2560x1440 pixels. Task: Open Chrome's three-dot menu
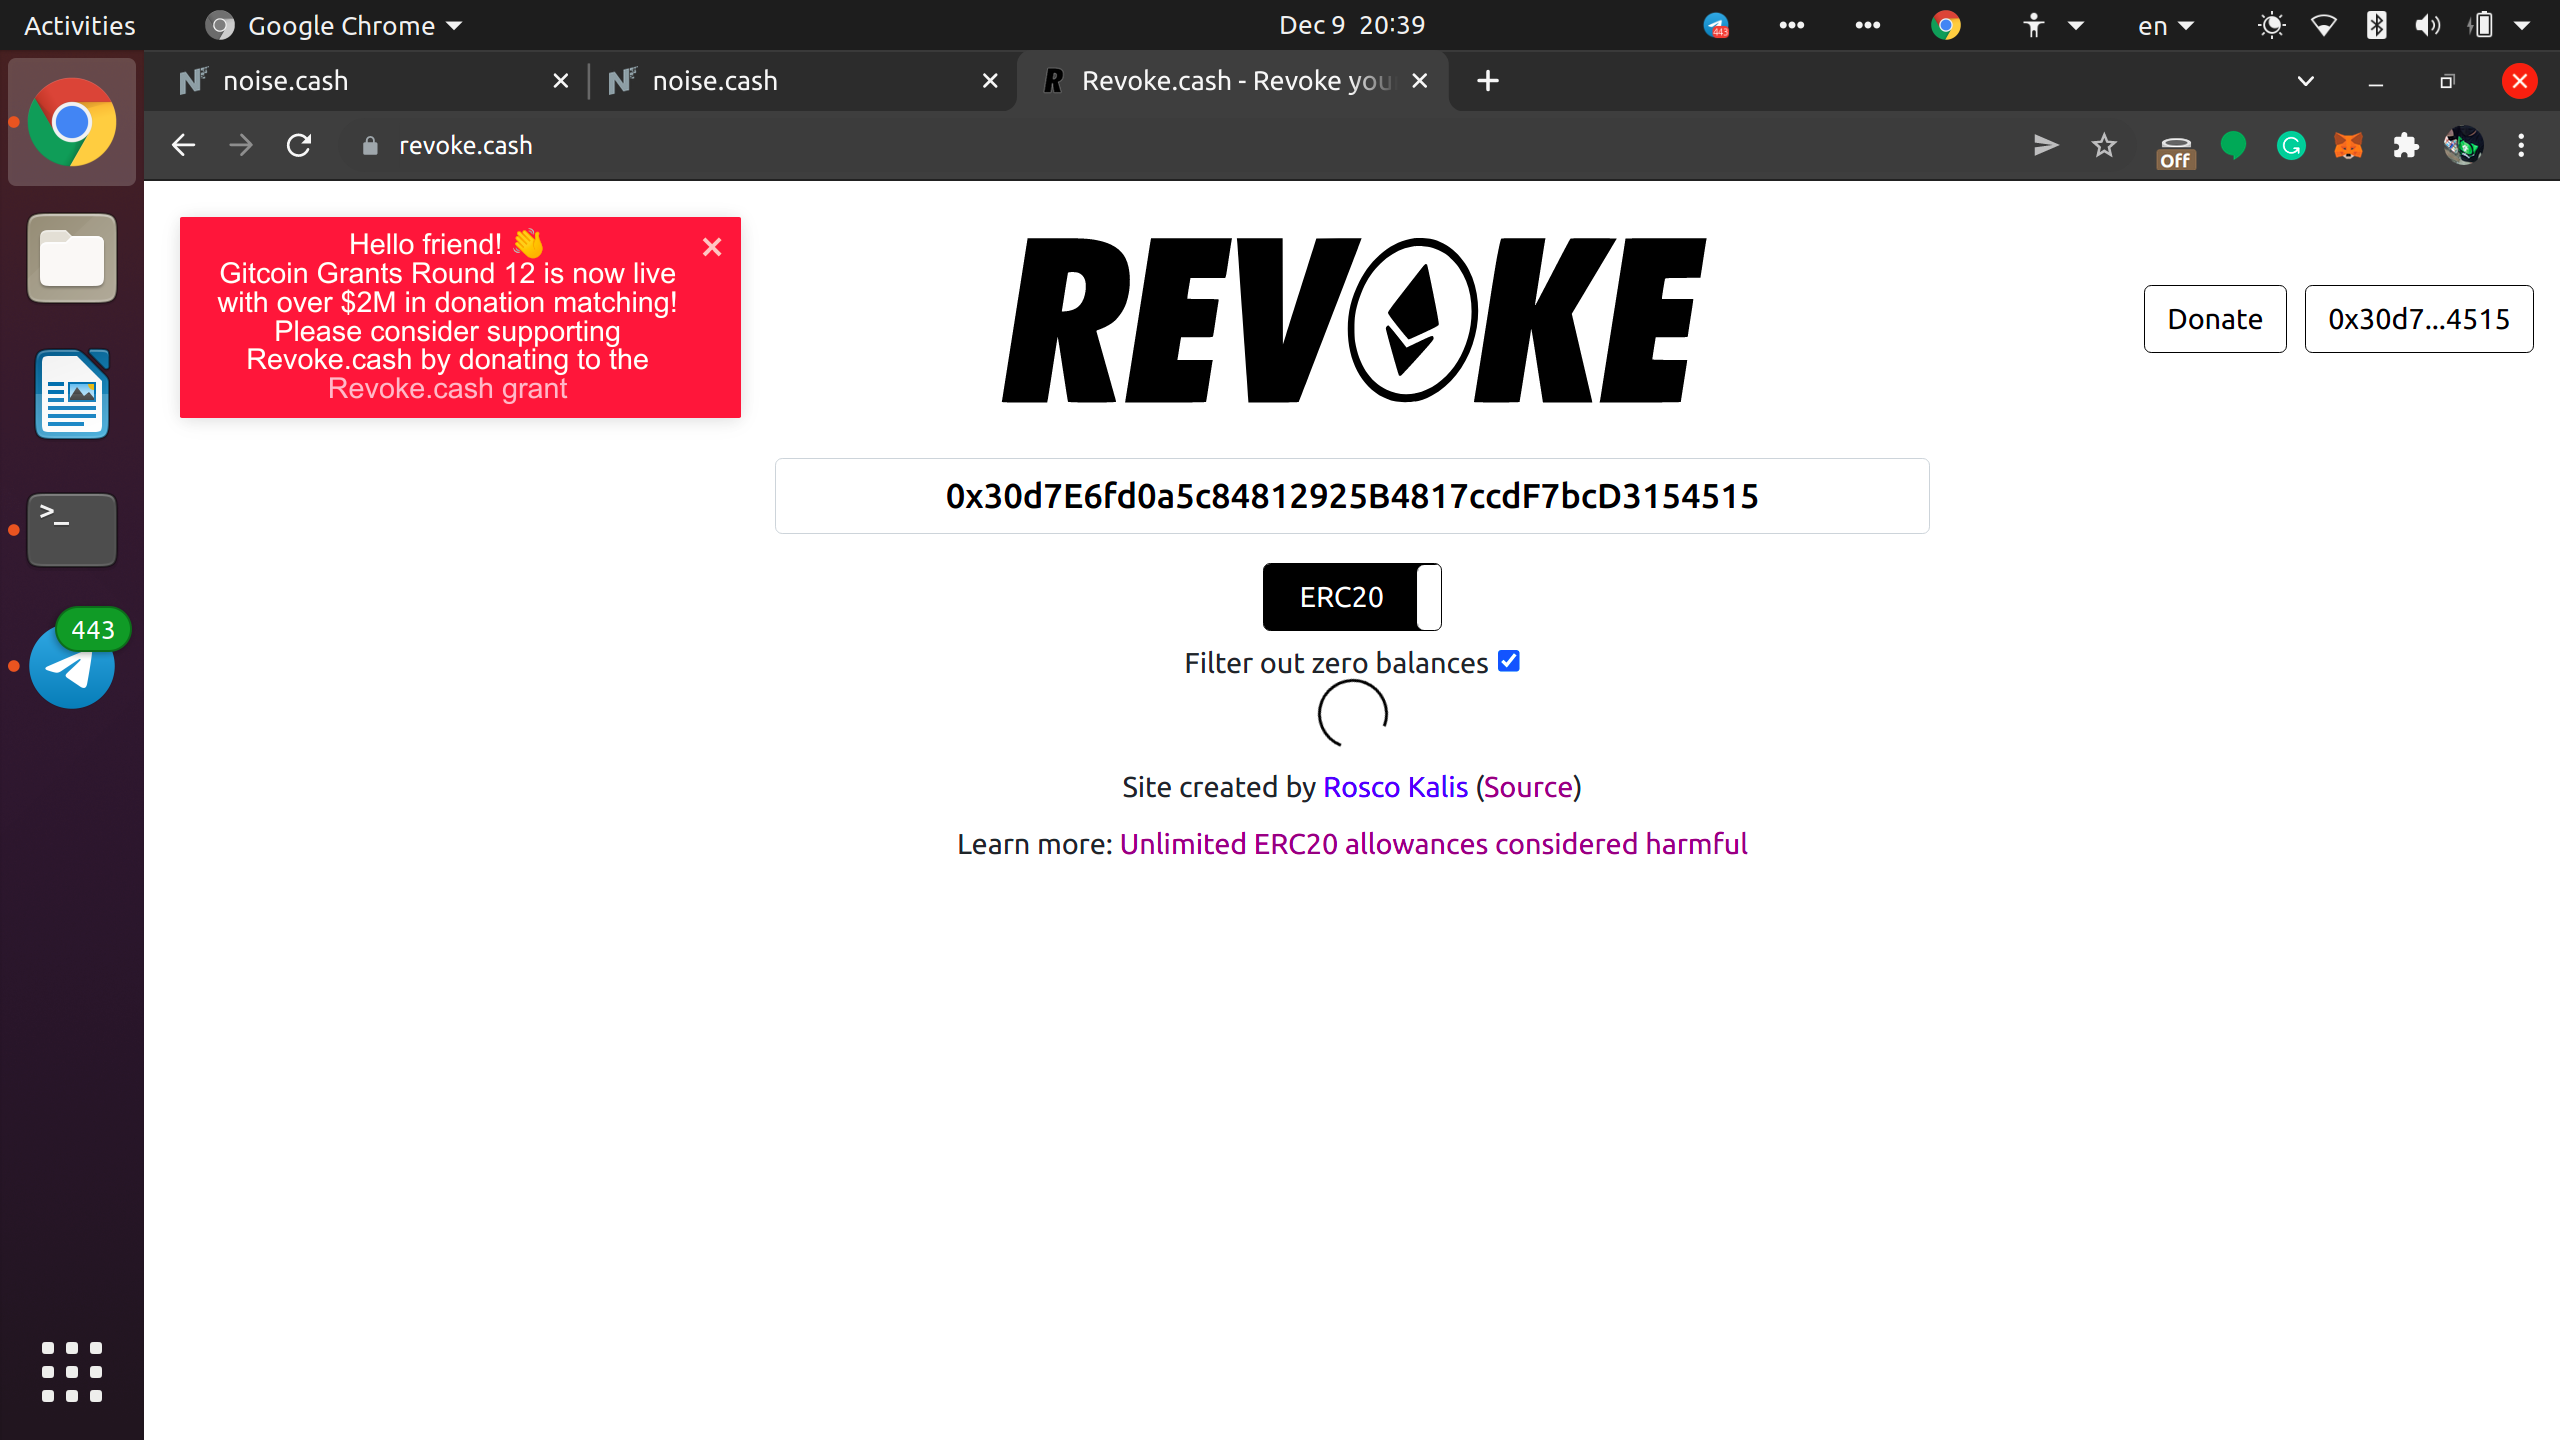(x=2521, y=146)
